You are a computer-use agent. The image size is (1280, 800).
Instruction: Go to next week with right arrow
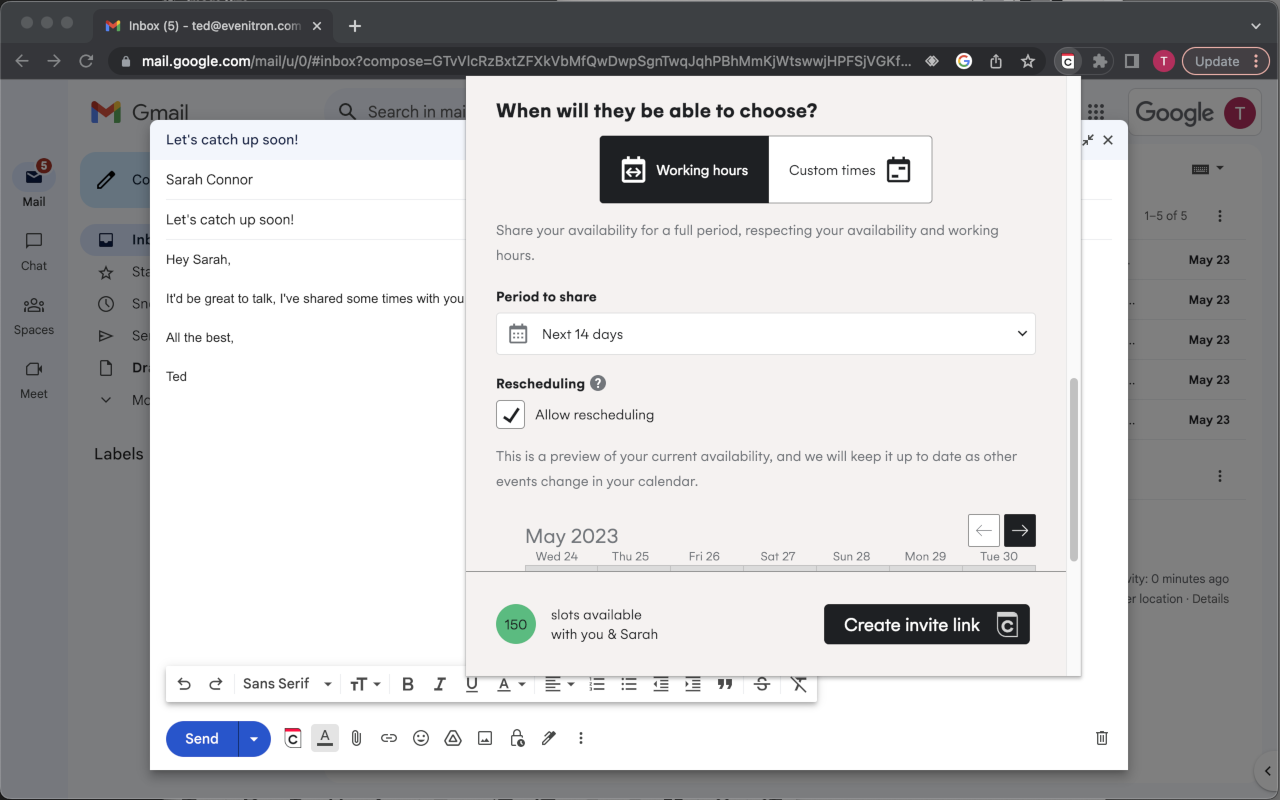tap(1020, 530)
